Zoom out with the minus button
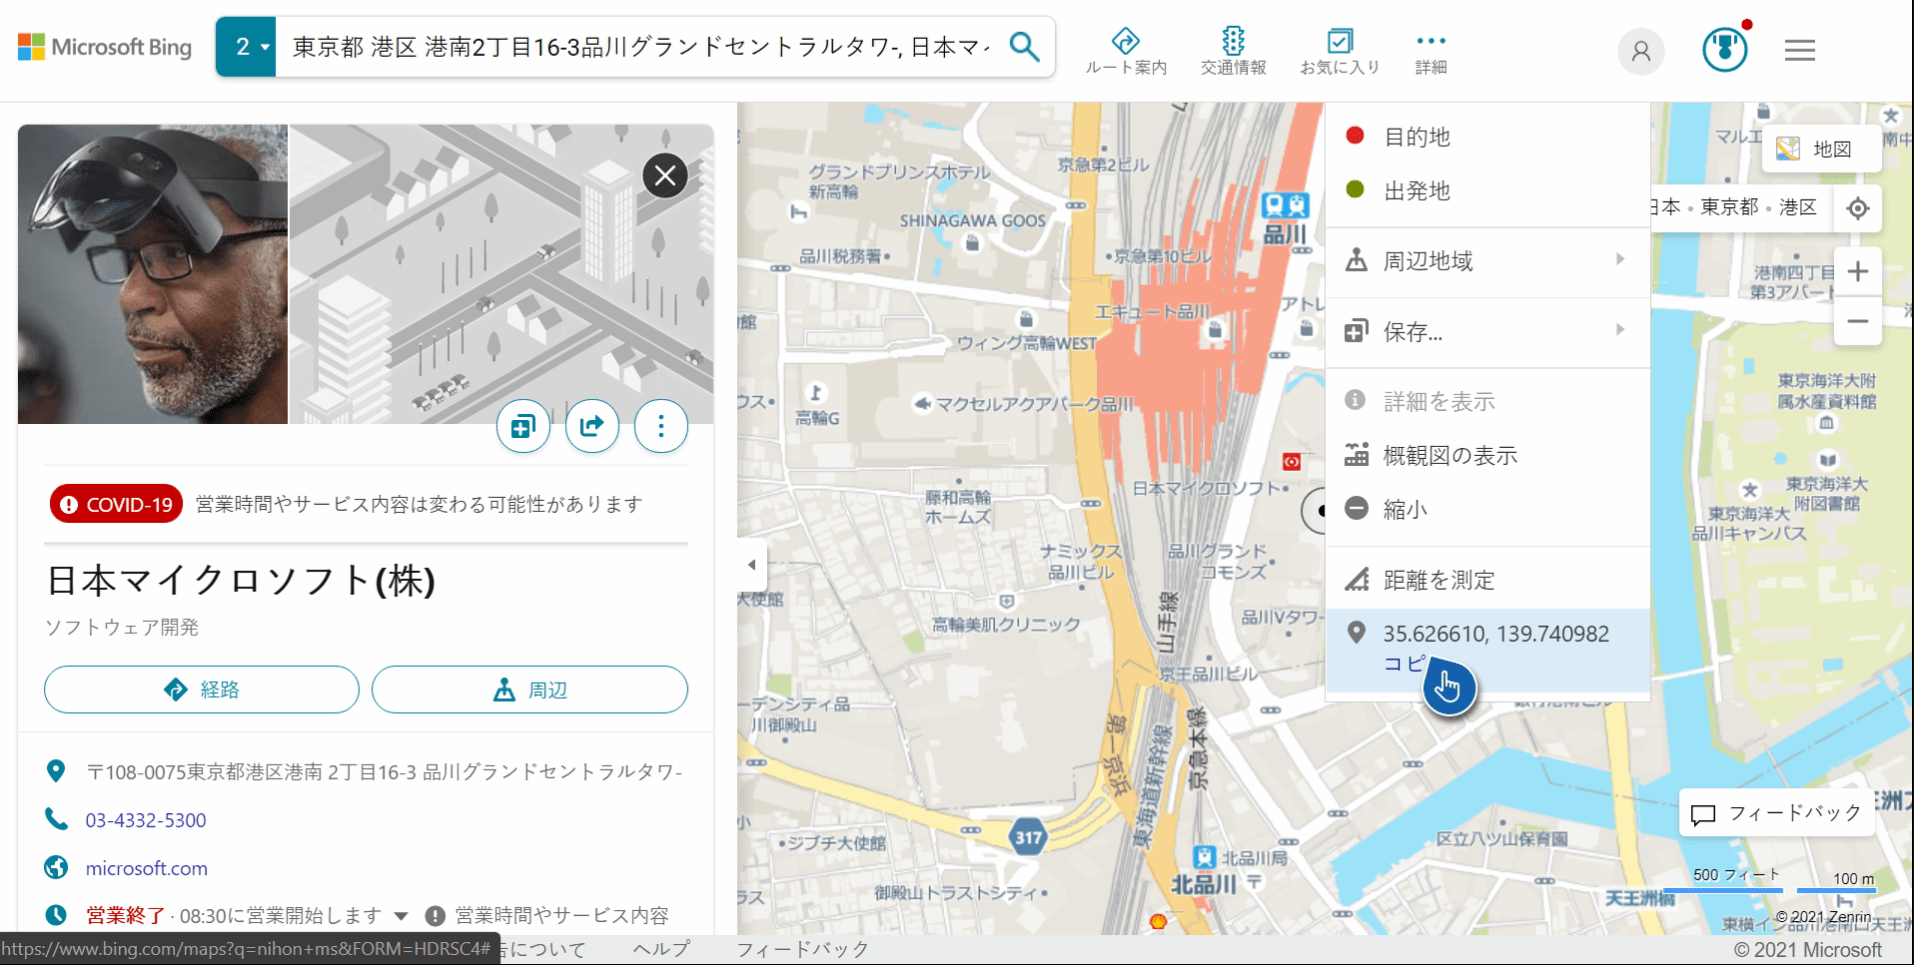 1857,321
